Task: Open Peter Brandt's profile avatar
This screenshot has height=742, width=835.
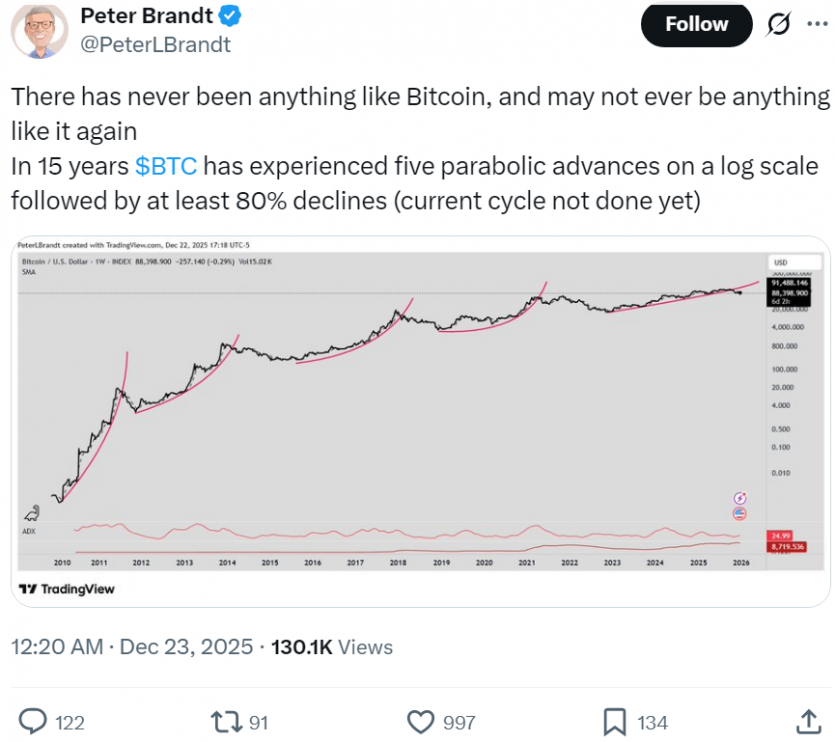Action: coord(38,30)
